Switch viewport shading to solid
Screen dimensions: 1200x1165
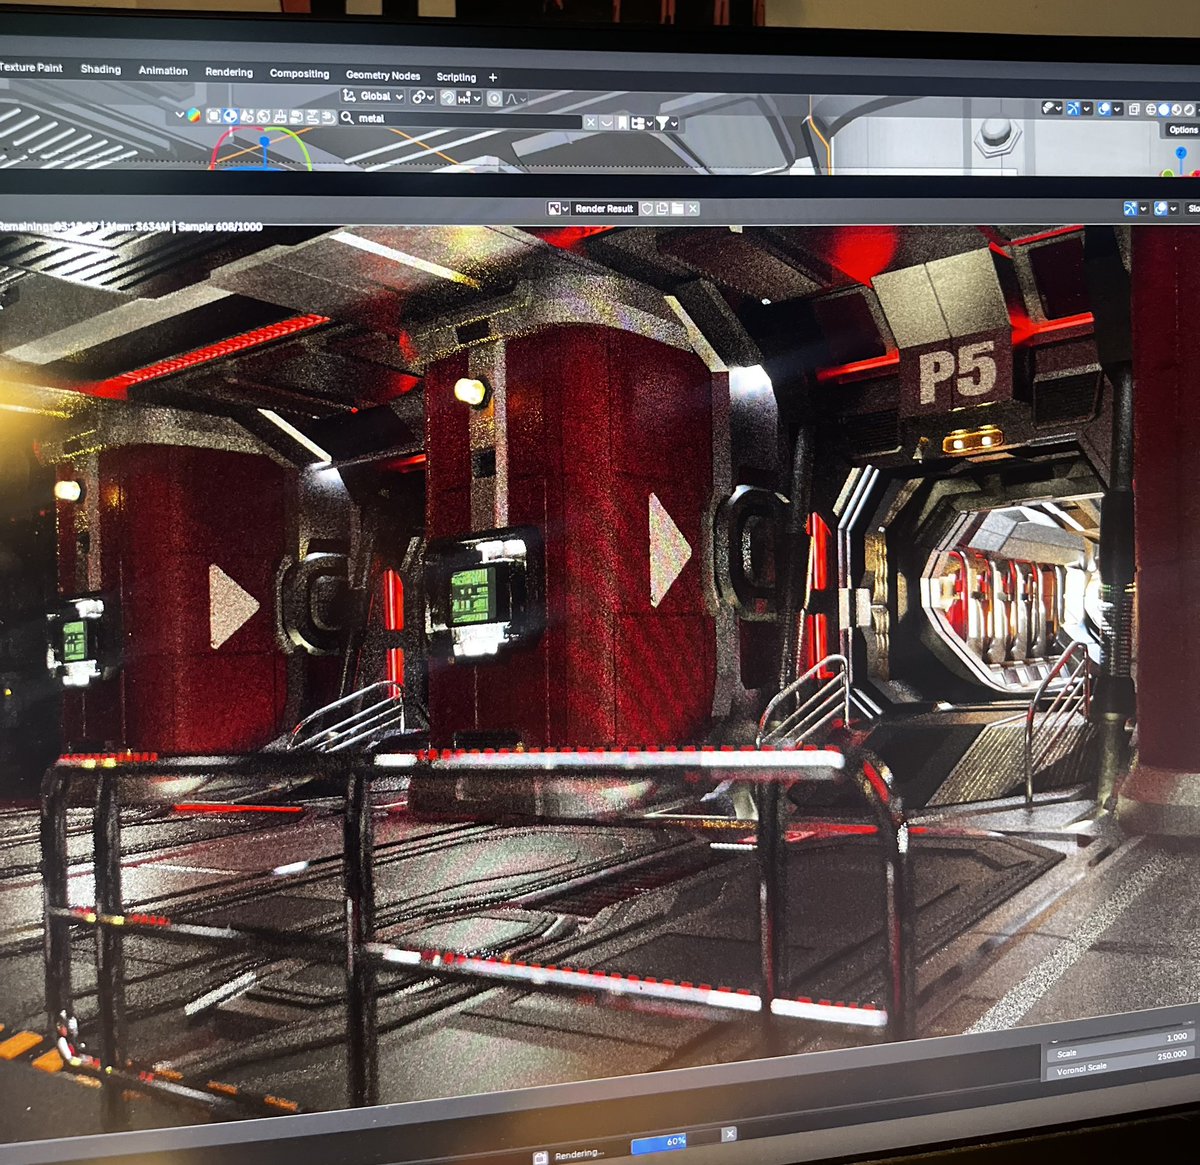[1164, 110]
